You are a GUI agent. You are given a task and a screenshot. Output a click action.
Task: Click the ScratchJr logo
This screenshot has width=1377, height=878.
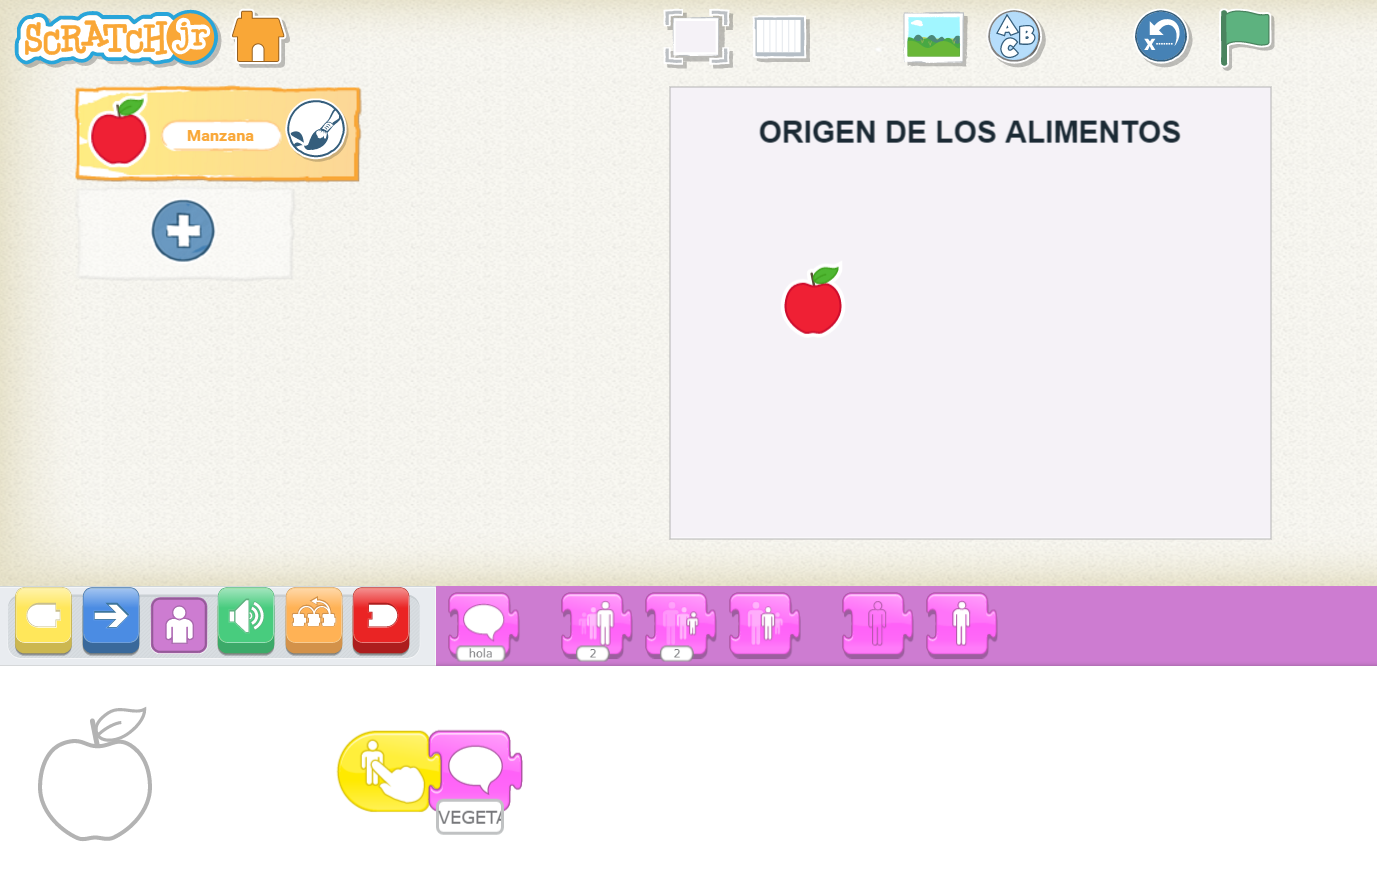click(x=117, y=38)
